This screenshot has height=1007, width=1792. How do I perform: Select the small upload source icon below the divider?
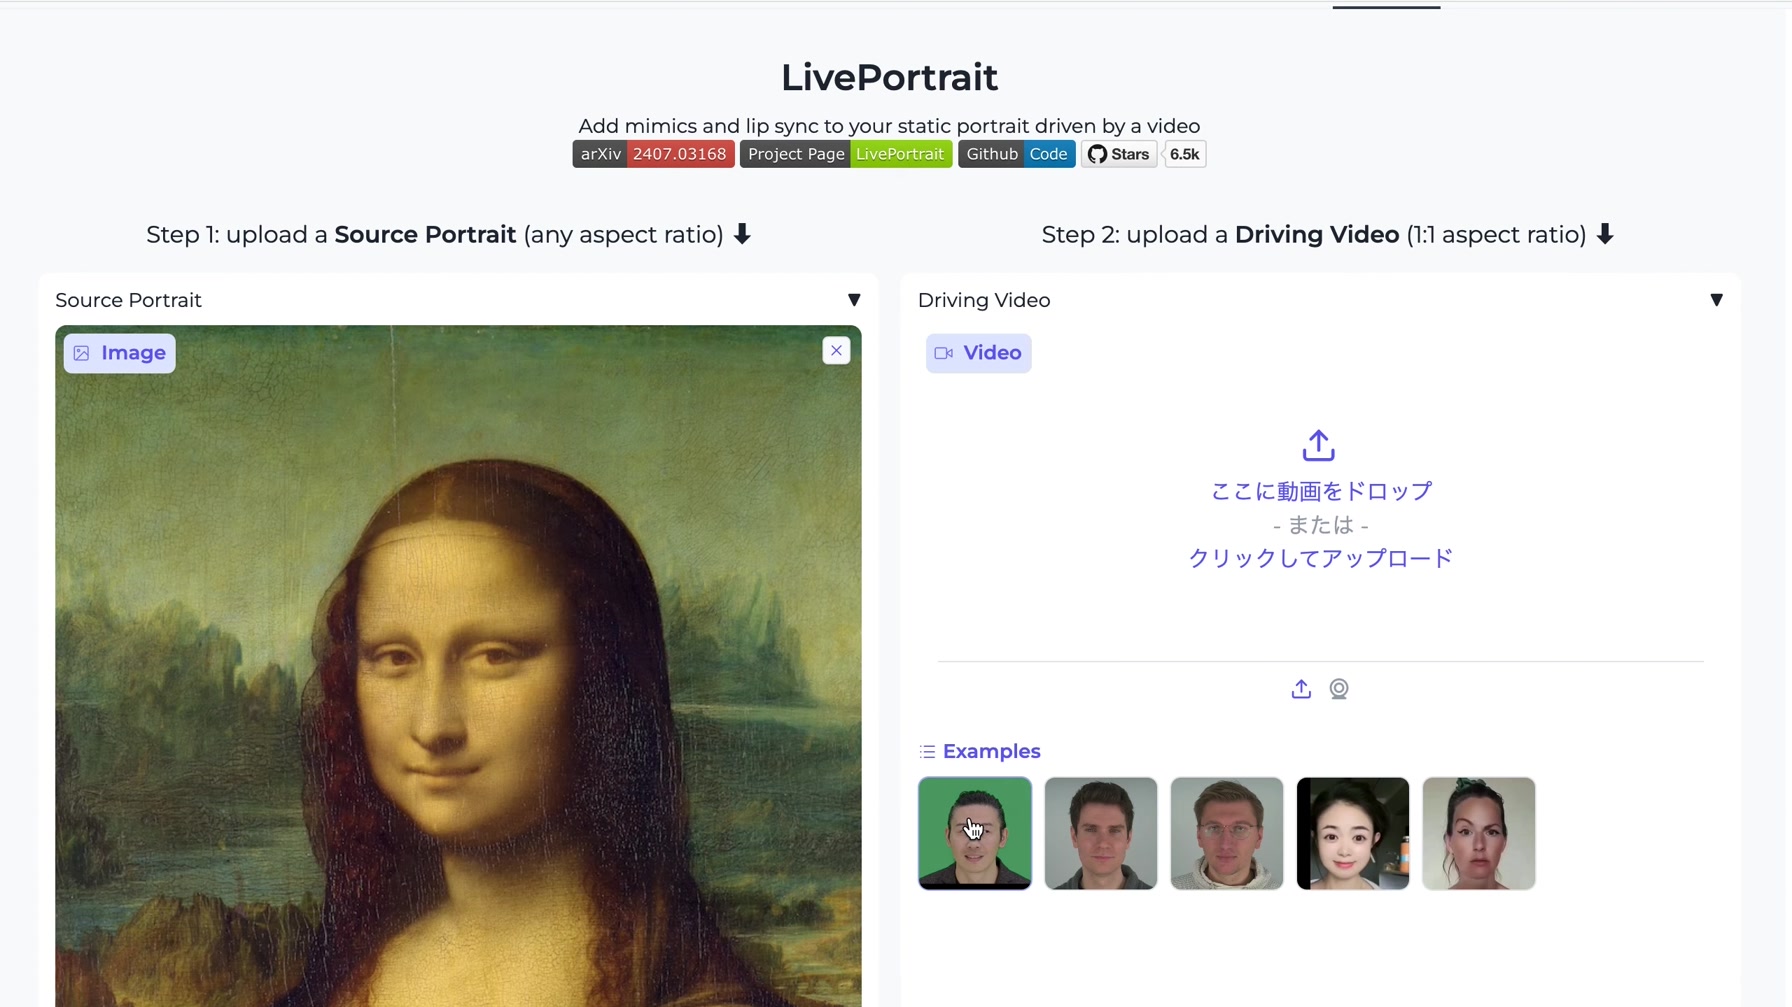click(x=1301, y=689)
